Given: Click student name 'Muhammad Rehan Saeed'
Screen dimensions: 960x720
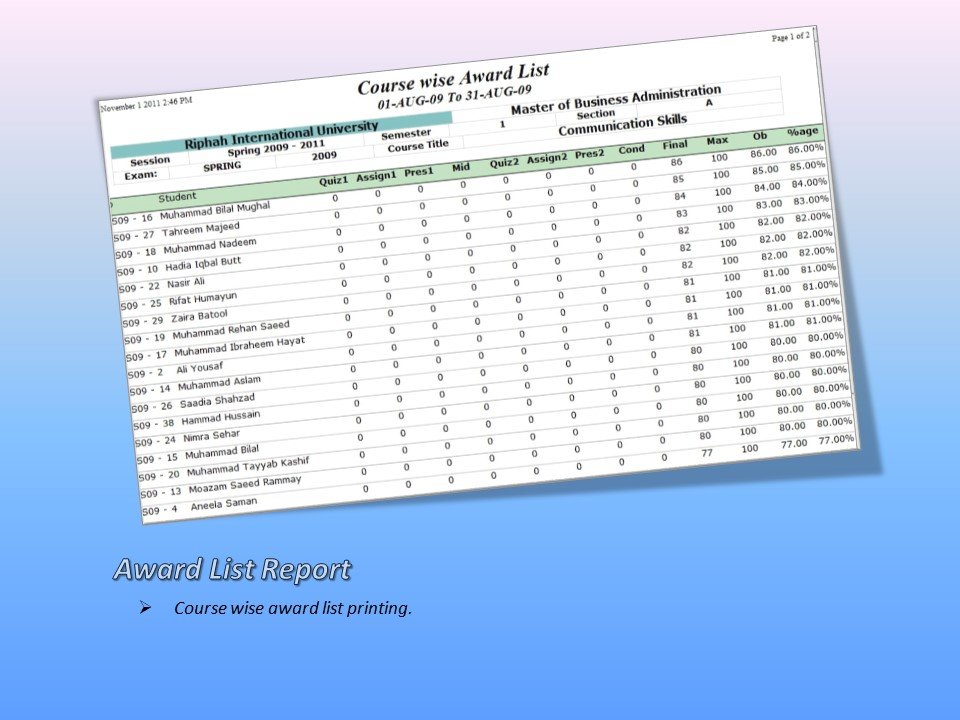Looking at the screenshot, I should [x=231, y=331].
